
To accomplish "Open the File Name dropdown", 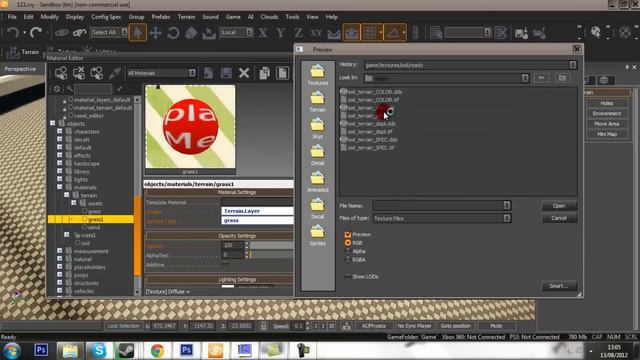I will (x=507, y=205).
